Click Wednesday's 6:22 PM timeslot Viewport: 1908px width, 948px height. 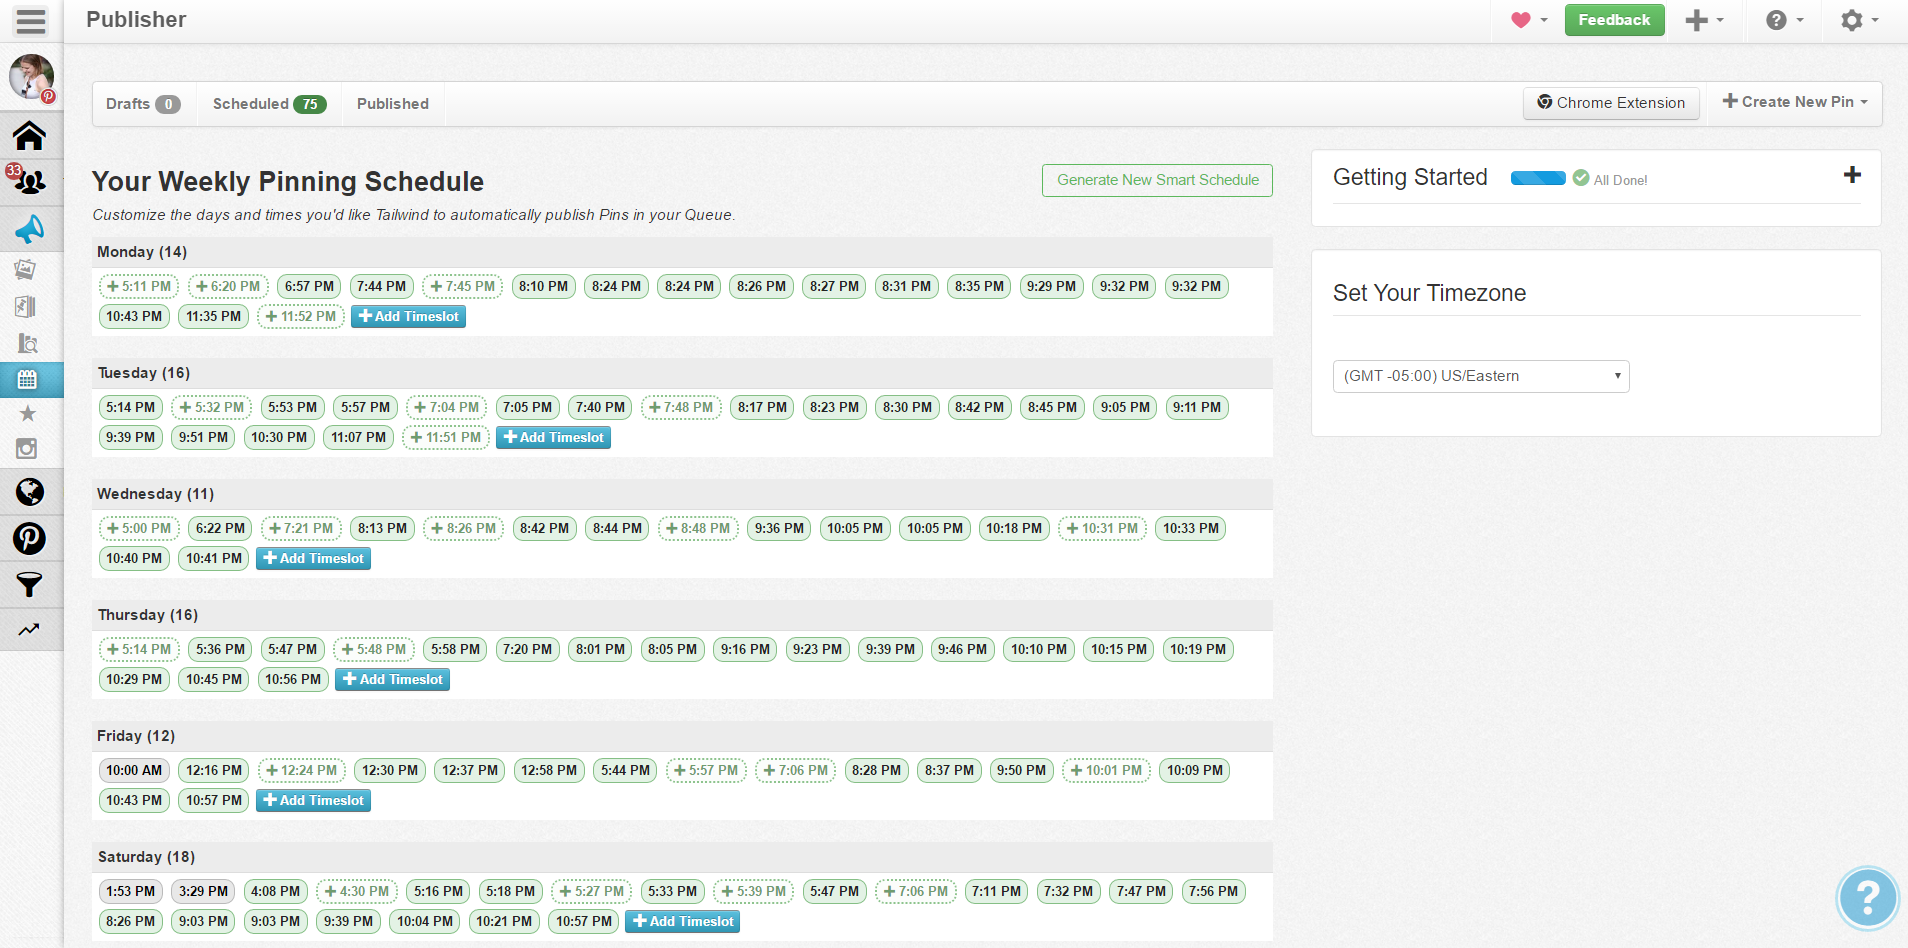coord(220,528)
